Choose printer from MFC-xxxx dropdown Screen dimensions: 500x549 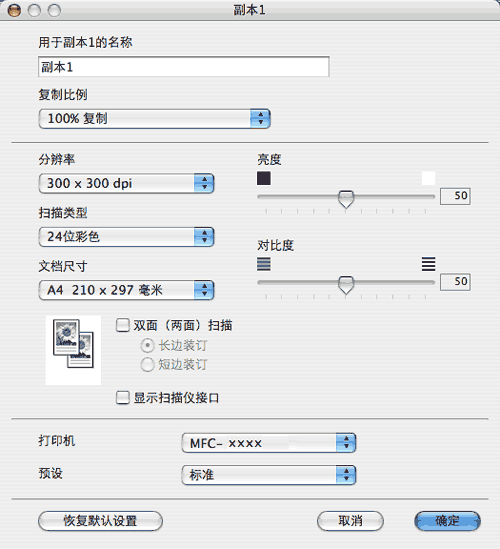coord(269,443)
